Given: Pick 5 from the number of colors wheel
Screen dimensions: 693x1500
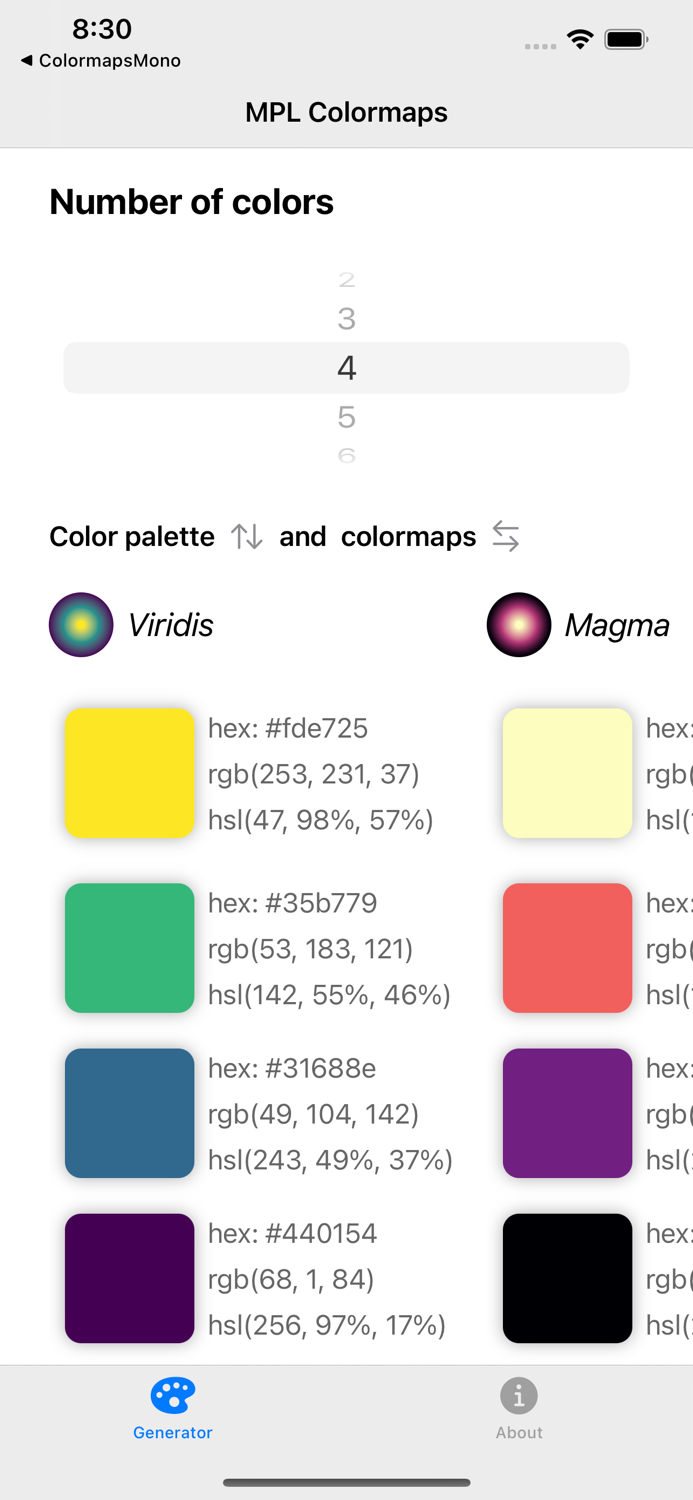Looking at the screenshot, I should (x=346, y=417).
